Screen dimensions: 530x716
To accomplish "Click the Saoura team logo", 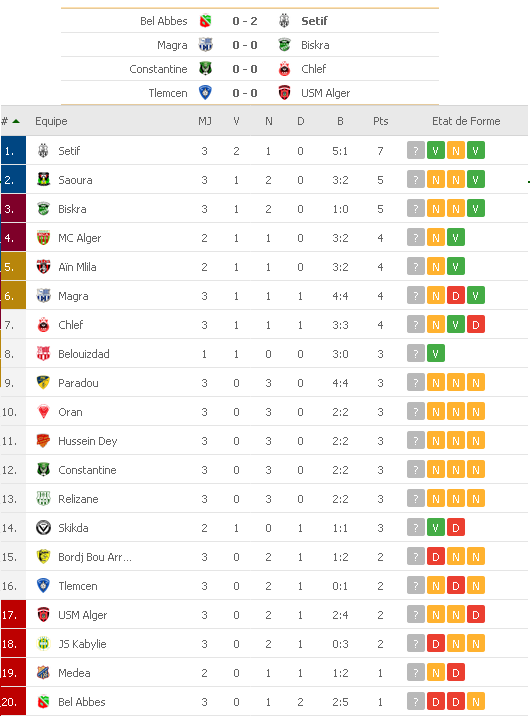I will coord(43,179).
